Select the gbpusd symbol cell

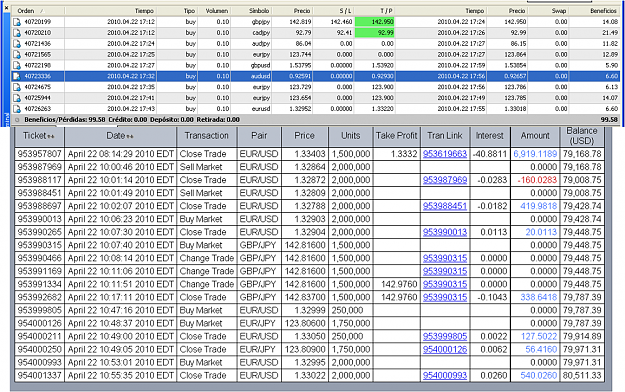(x=260, y=65)
